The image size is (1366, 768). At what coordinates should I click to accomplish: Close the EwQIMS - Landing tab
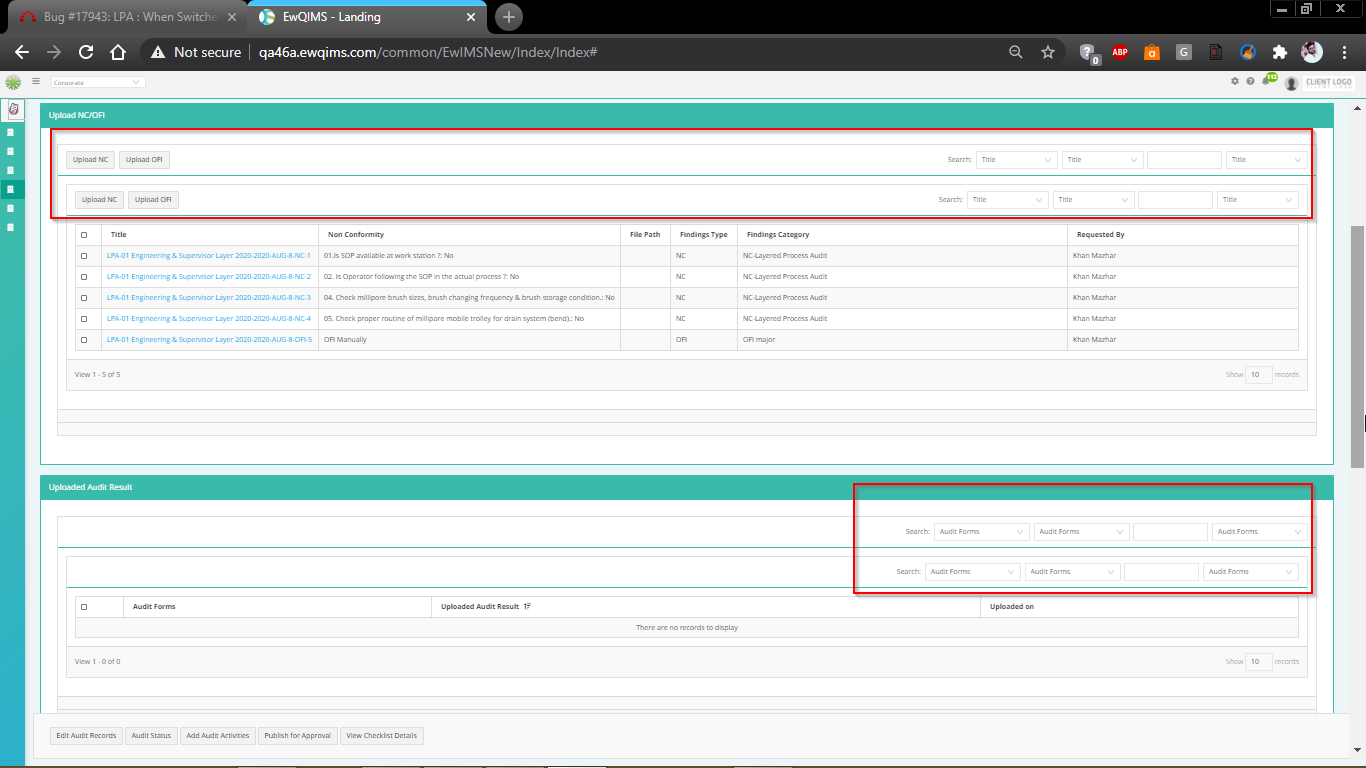point(469,17)
